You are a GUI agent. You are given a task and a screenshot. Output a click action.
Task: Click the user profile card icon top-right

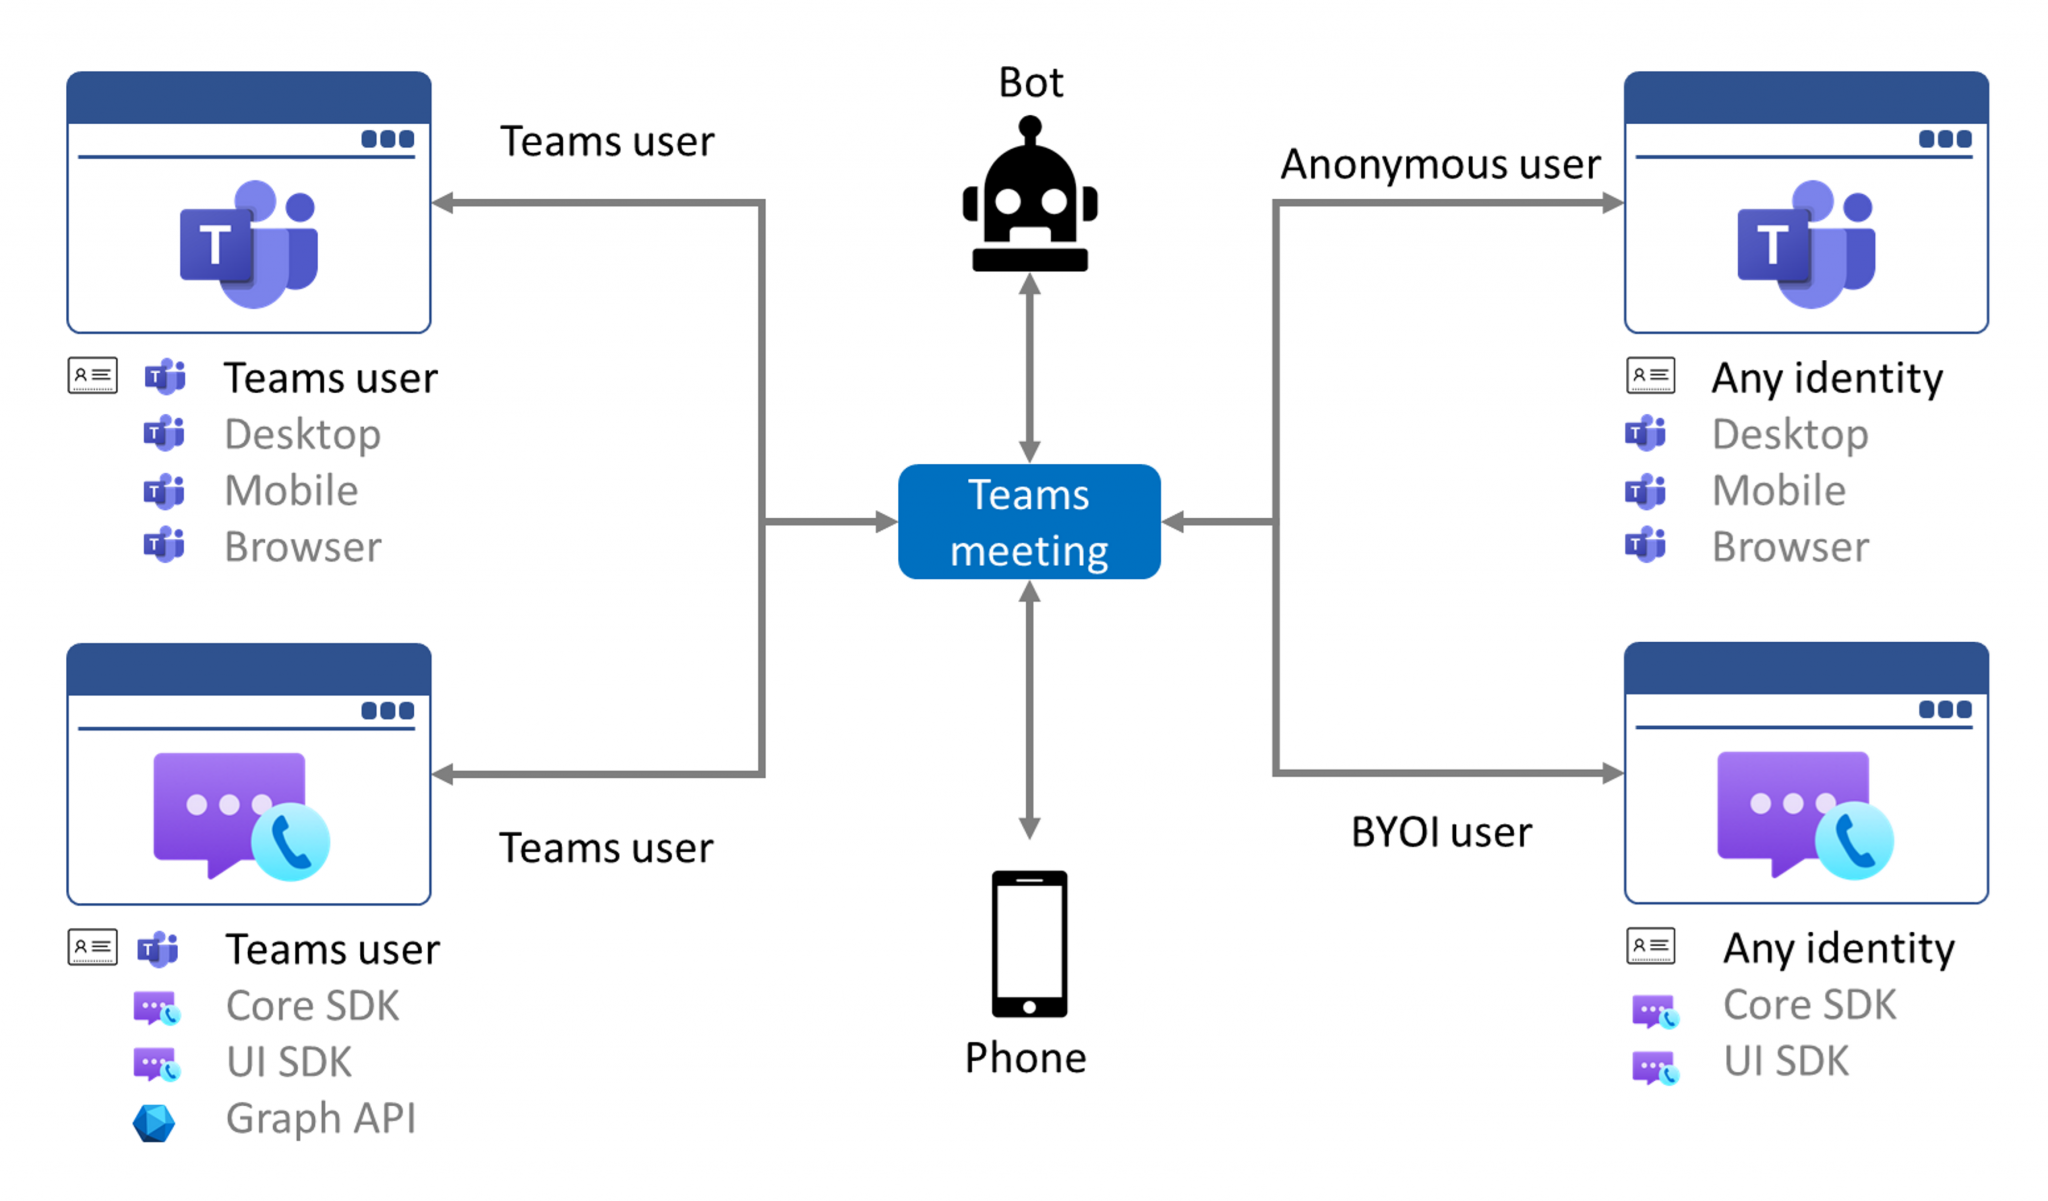pos(1651,373)
